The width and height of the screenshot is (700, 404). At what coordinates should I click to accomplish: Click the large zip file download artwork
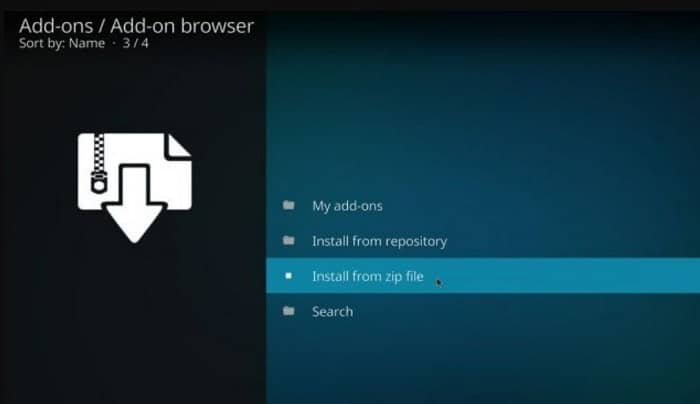pos(134,187)
